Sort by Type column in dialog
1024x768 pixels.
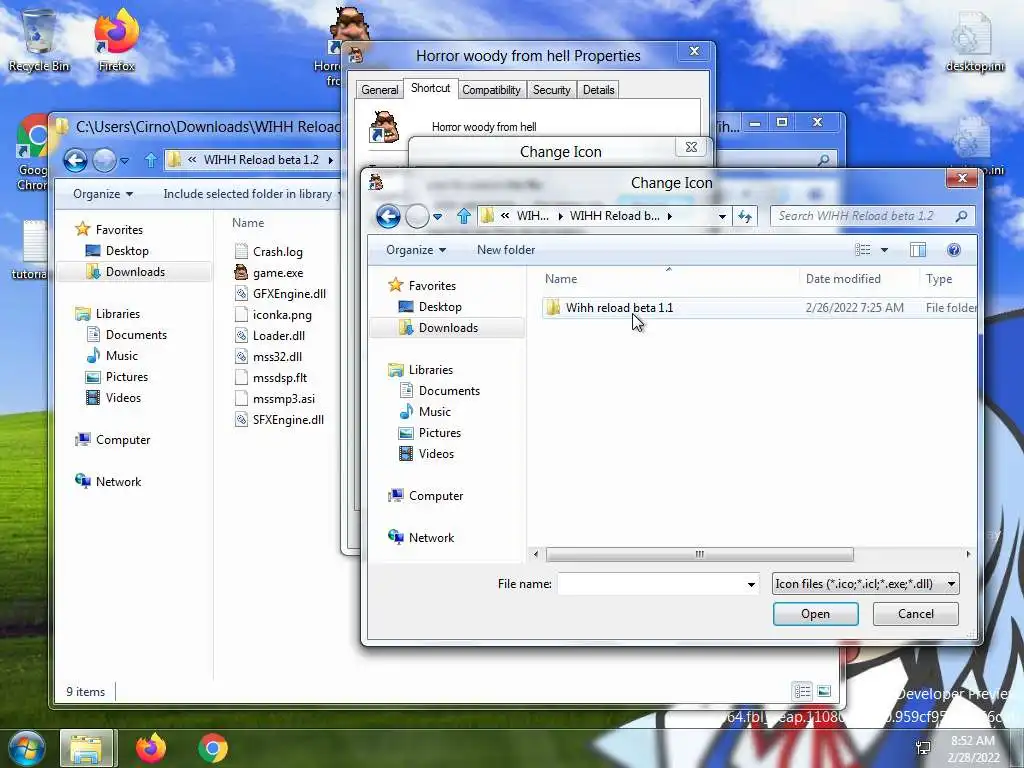[938, 279]
